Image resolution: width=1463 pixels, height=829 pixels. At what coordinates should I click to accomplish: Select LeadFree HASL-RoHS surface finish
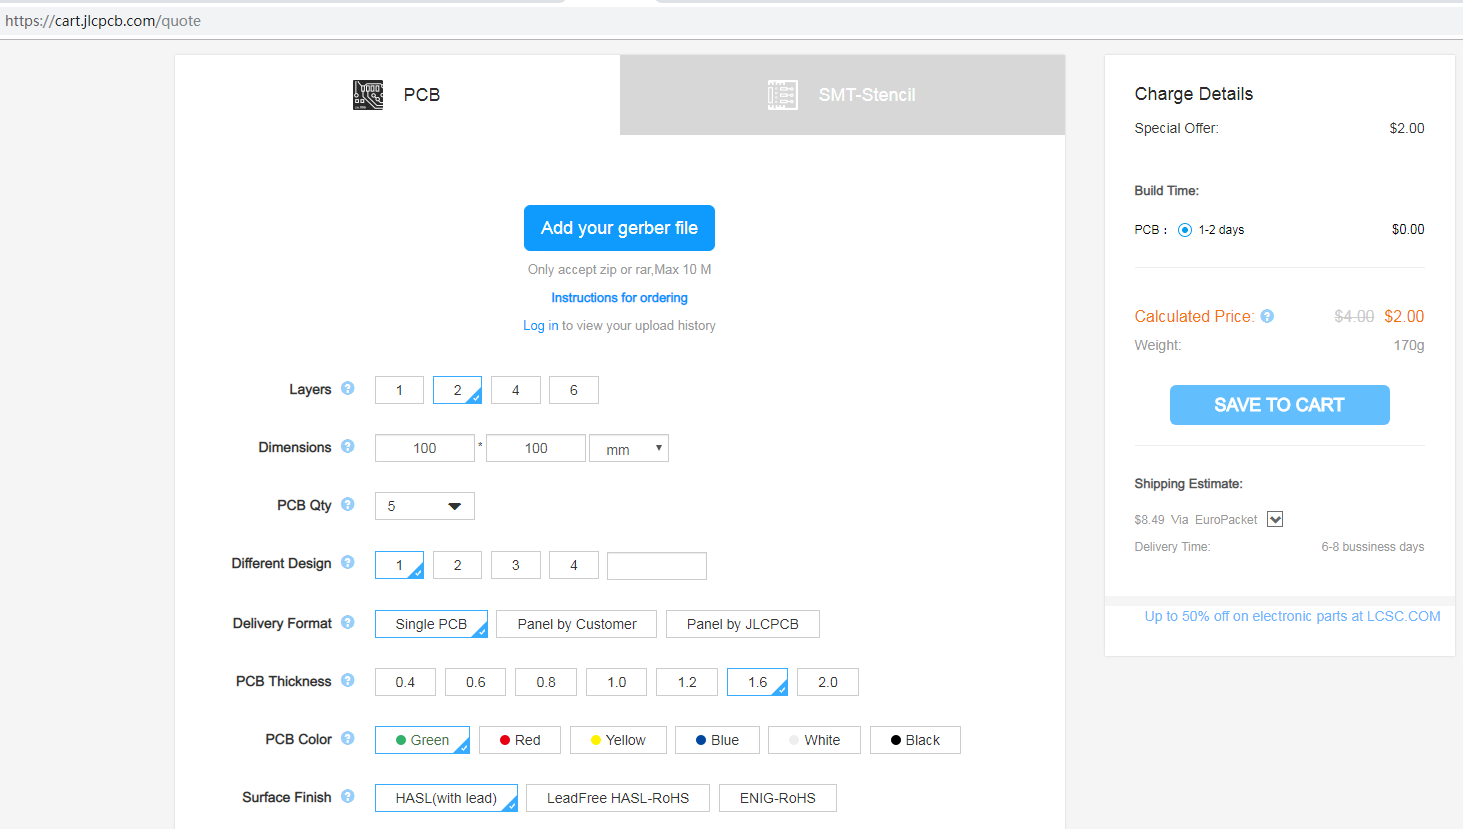pyautogui.click(x=618, y=798)
